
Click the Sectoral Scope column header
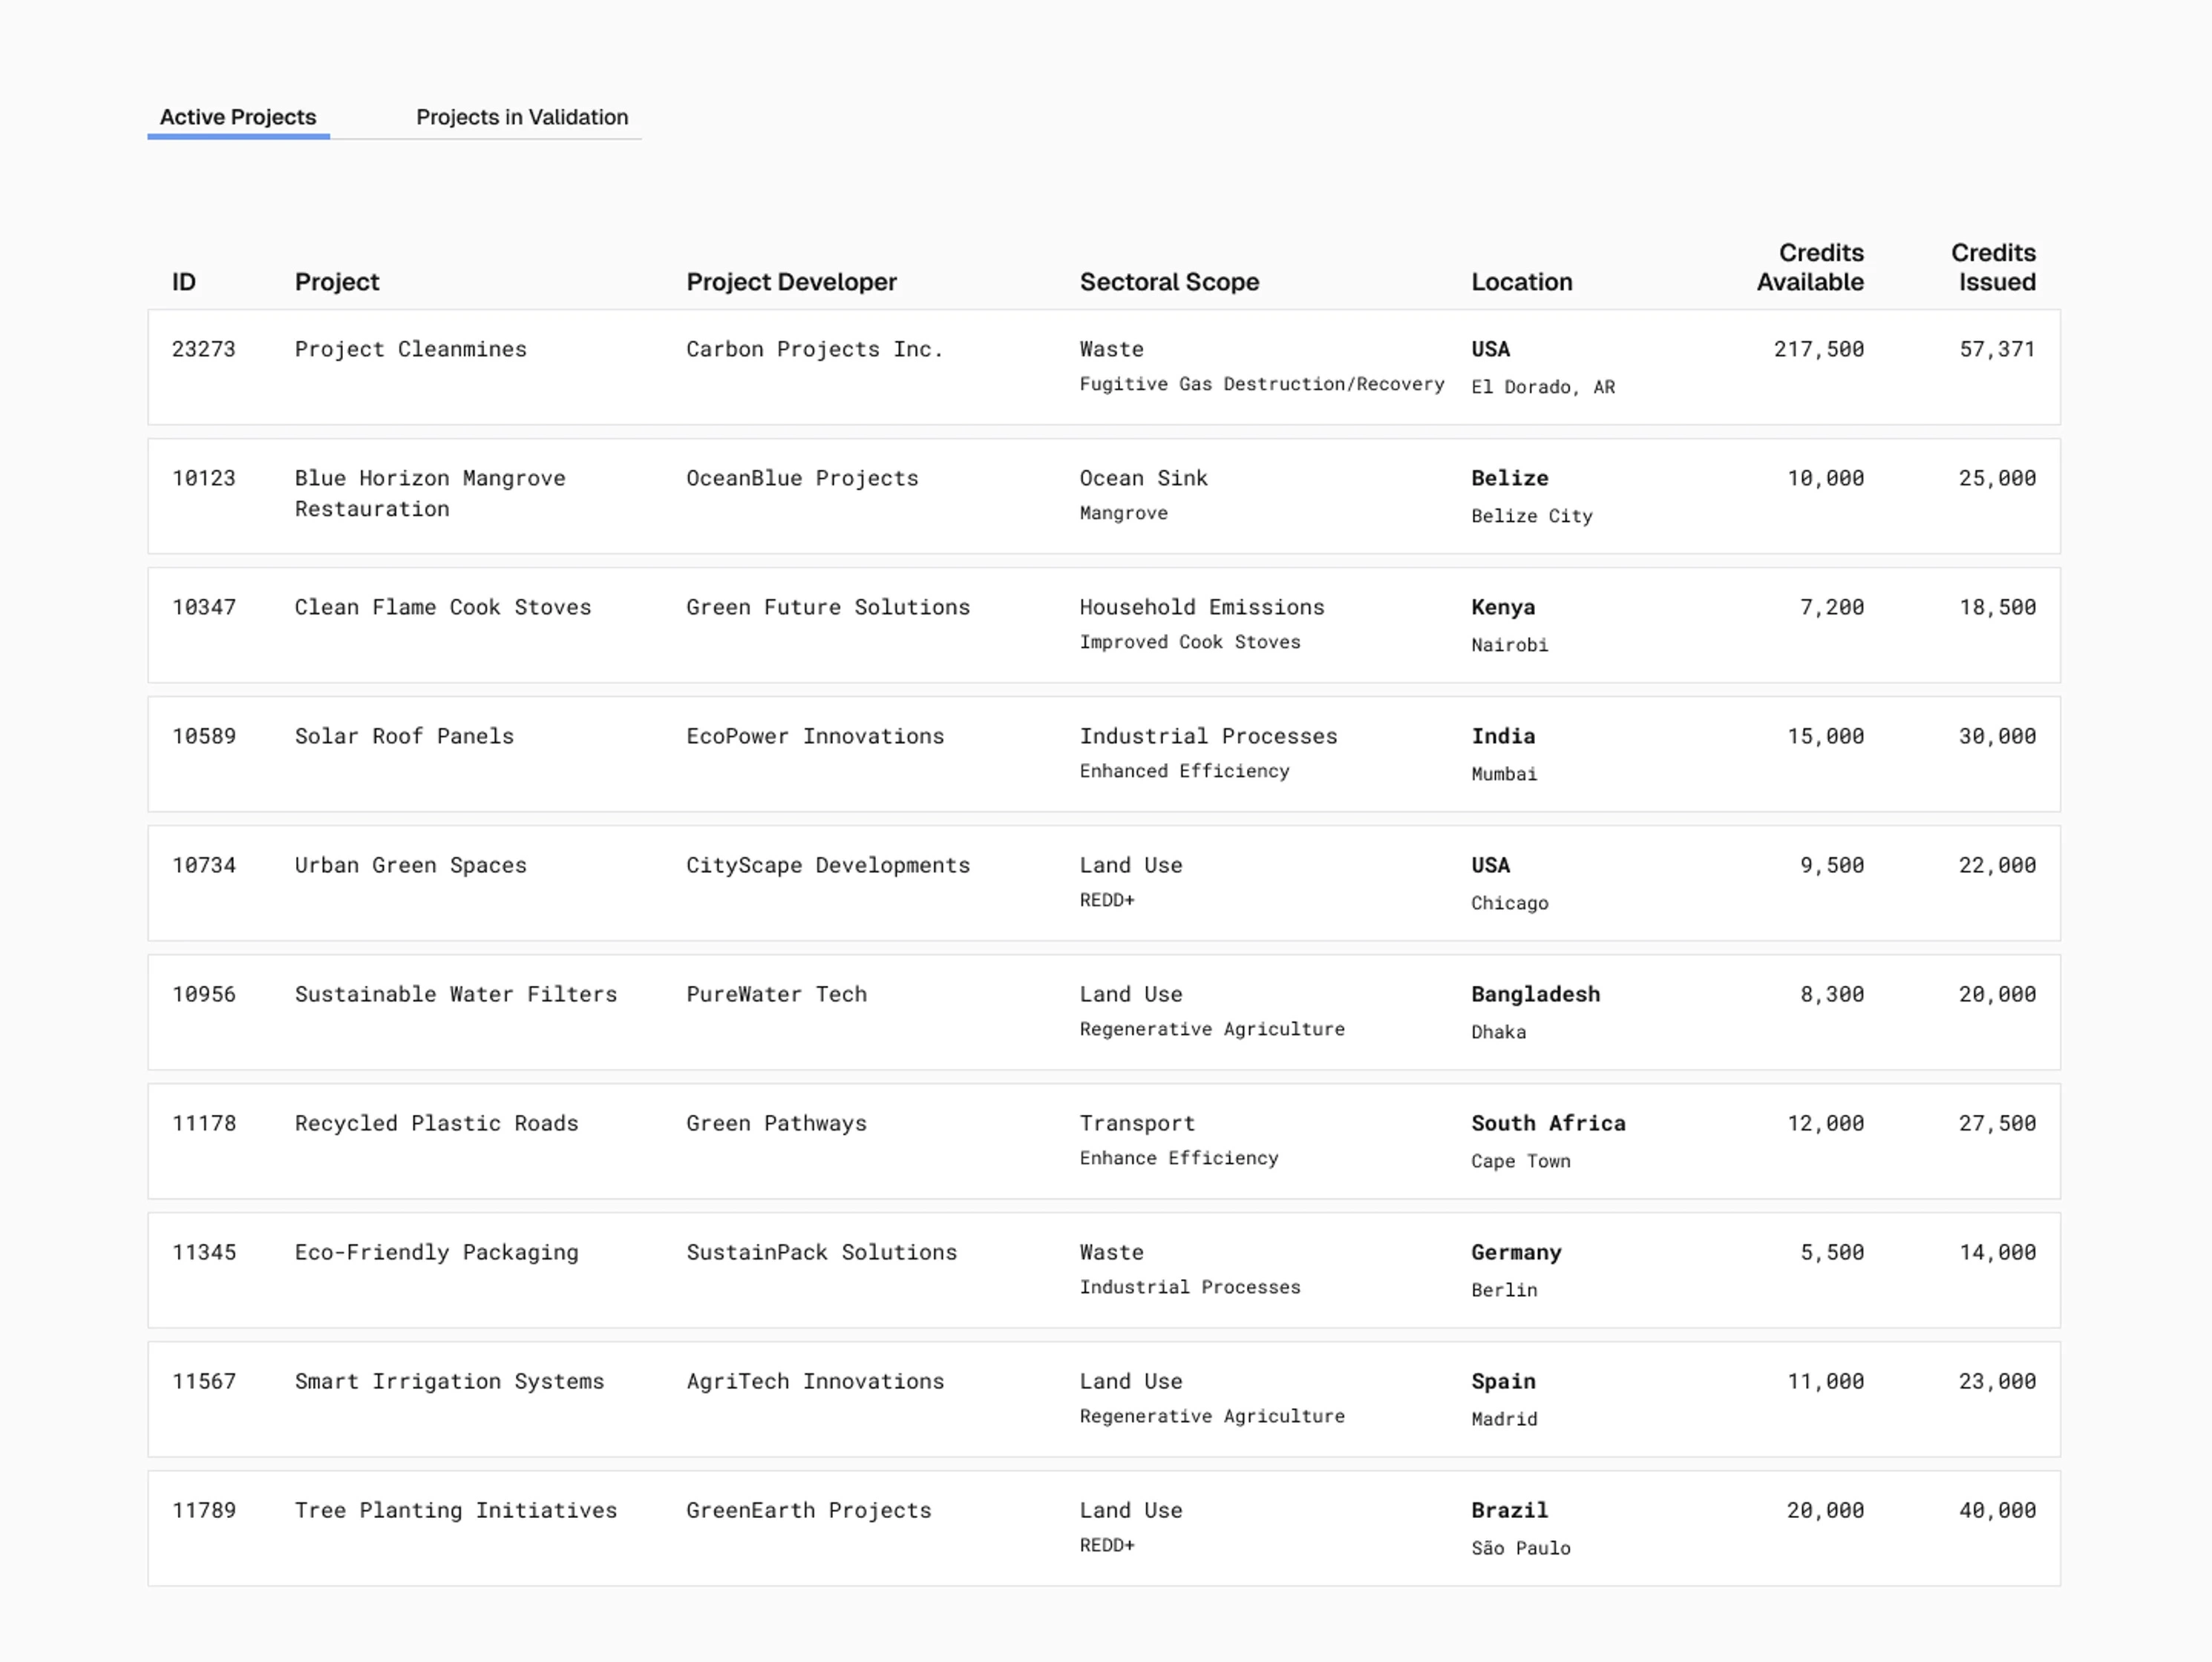pos(1168,282)
